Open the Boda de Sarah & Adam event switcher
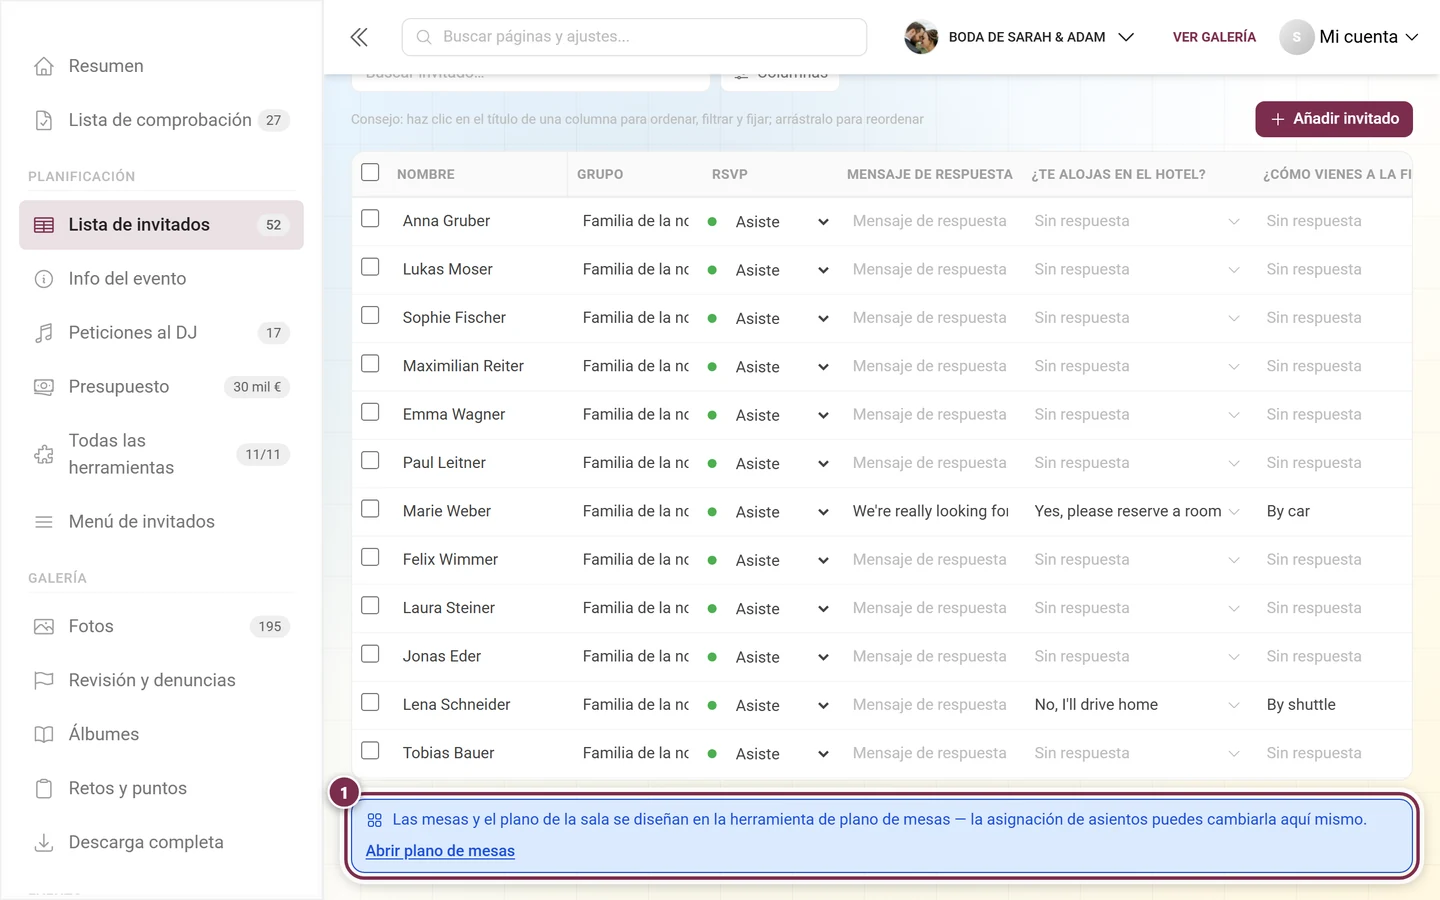1440x900 pixels. pyautogui.click(x=1019, y=37)
